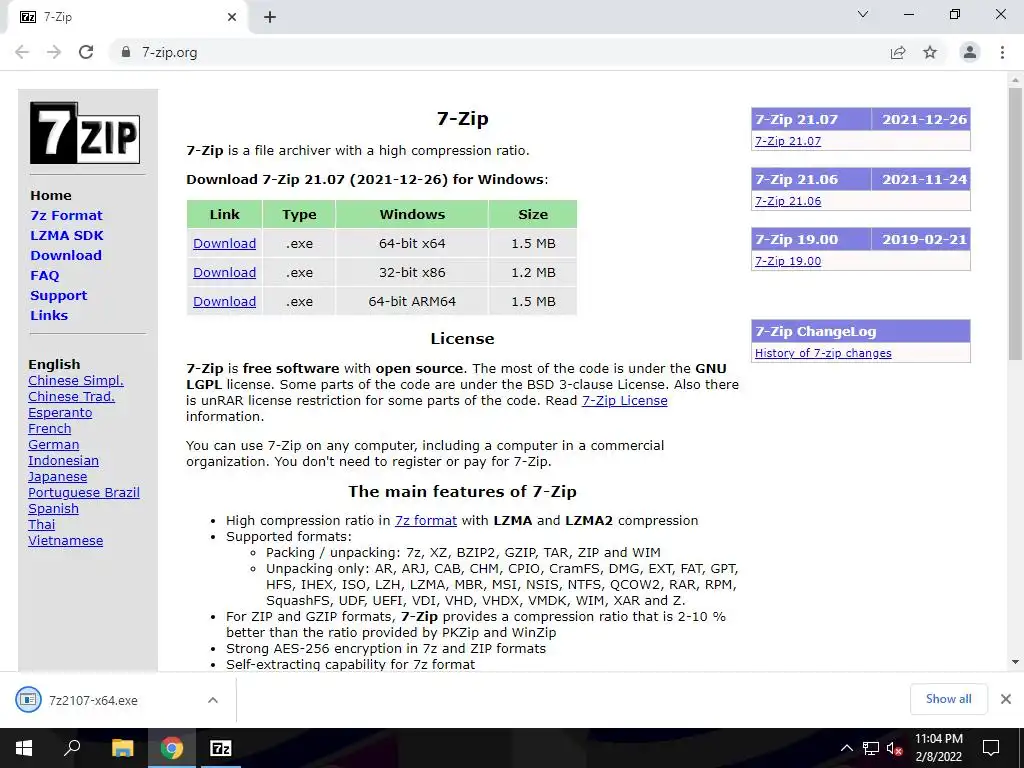Show hidden system tray icons
This screenshot has width=1024, height=768.
[846, 748]
